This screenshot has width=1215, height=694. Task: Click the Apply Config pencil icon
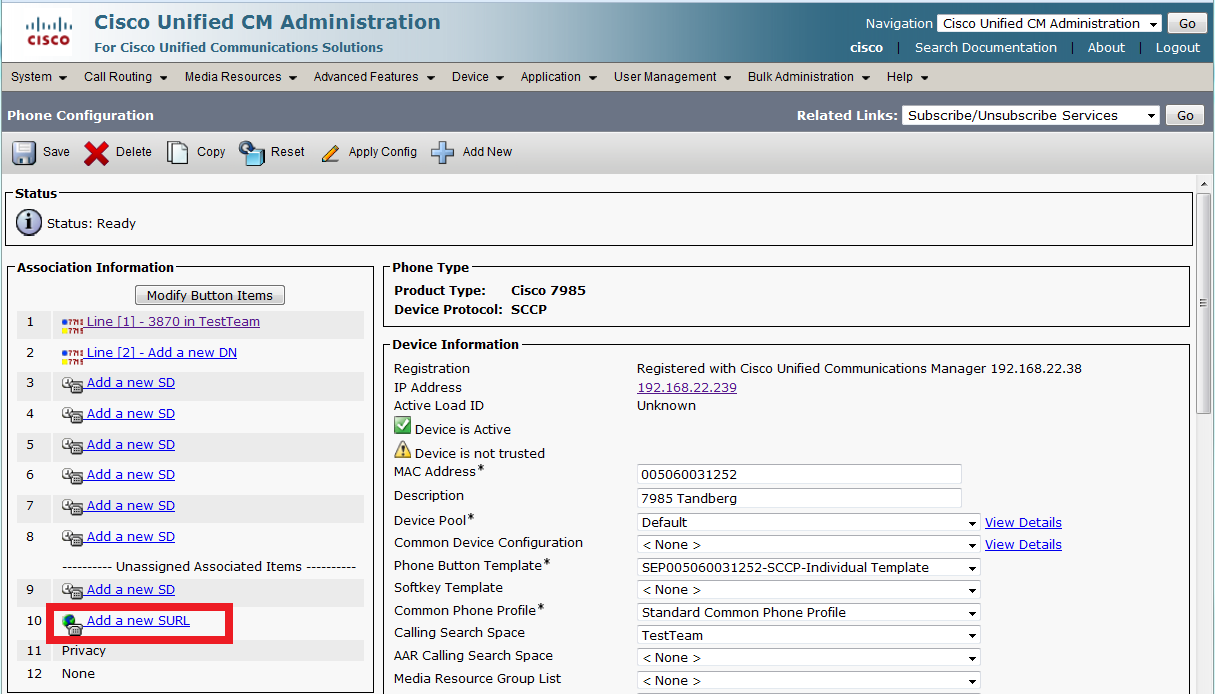[331, 153]
